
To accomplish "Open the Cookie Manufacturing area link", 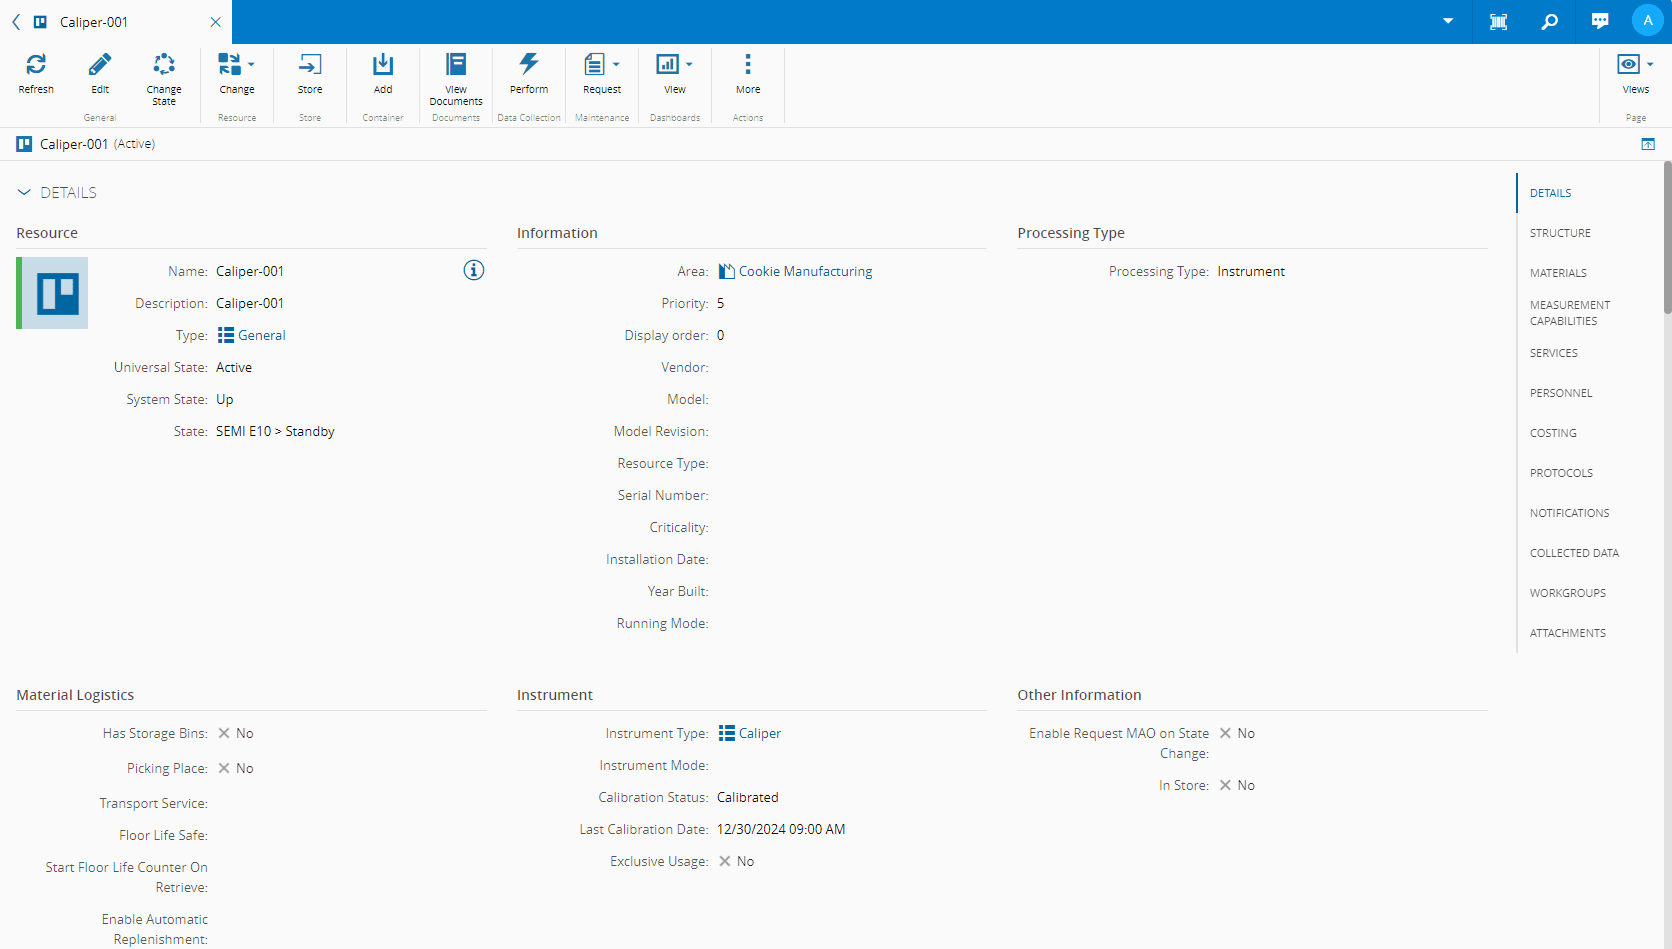I will 805,272.
